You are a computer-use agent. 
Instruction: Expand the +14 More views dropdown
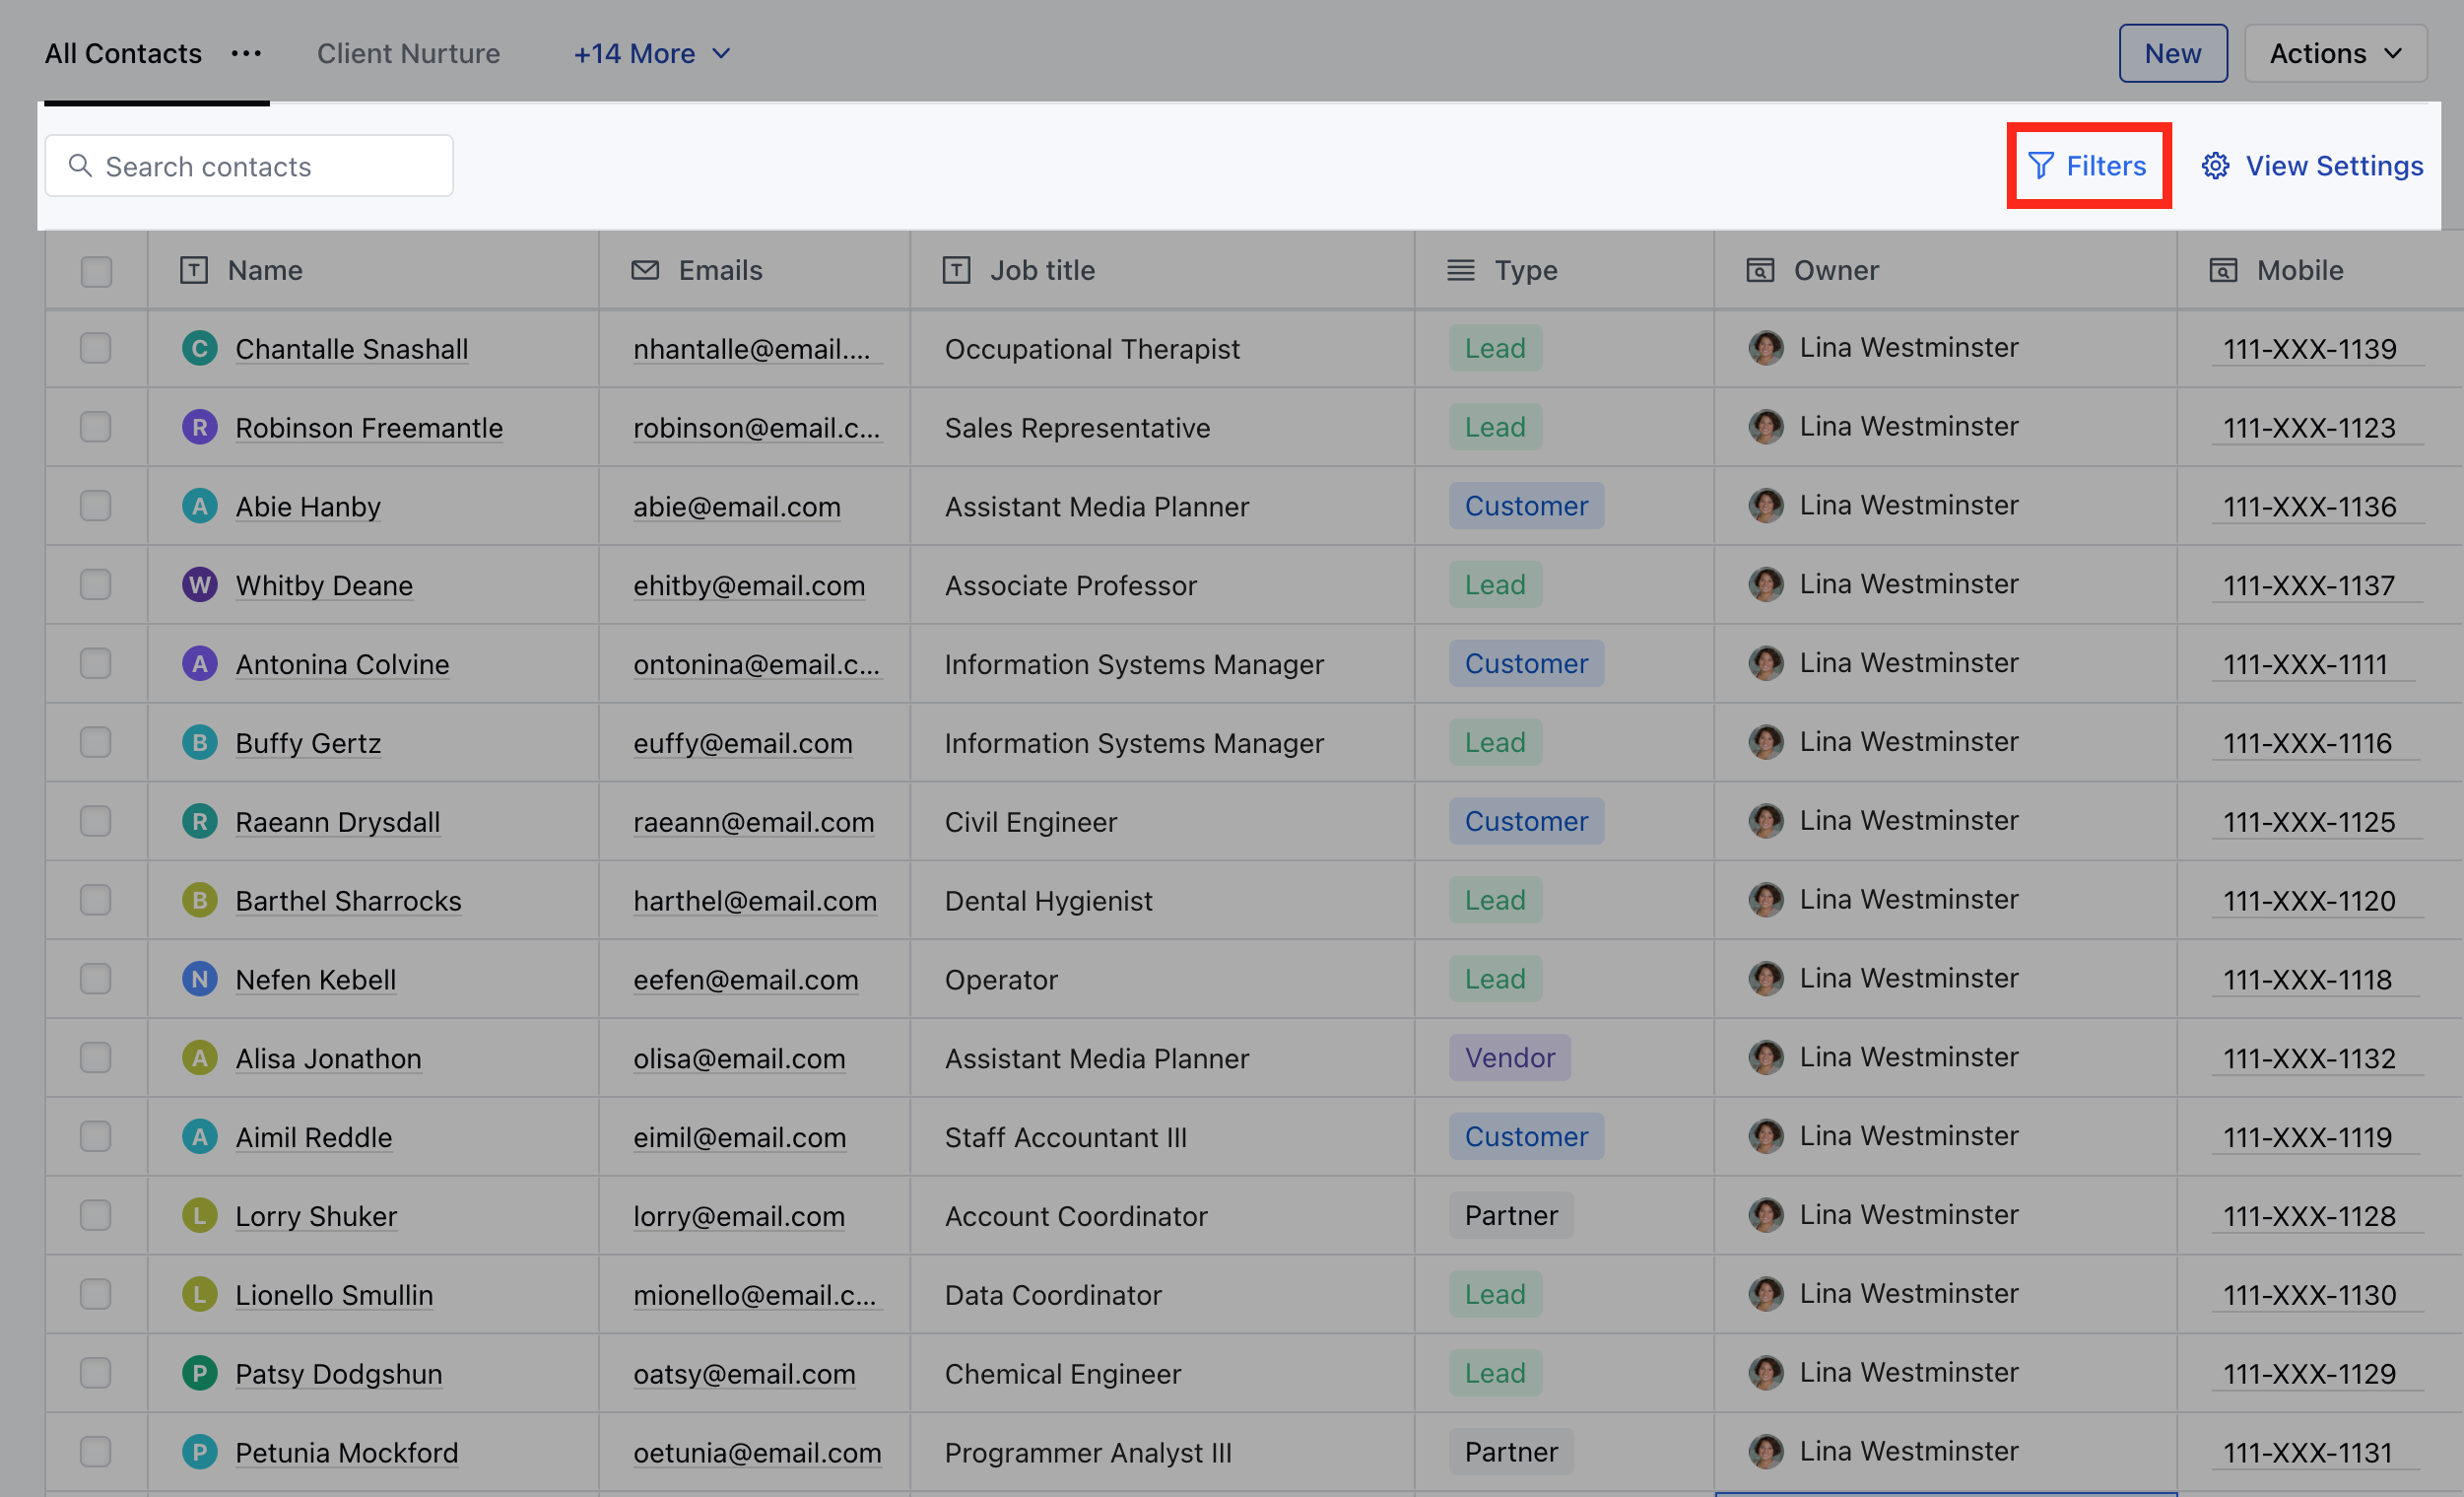[652, 53]
